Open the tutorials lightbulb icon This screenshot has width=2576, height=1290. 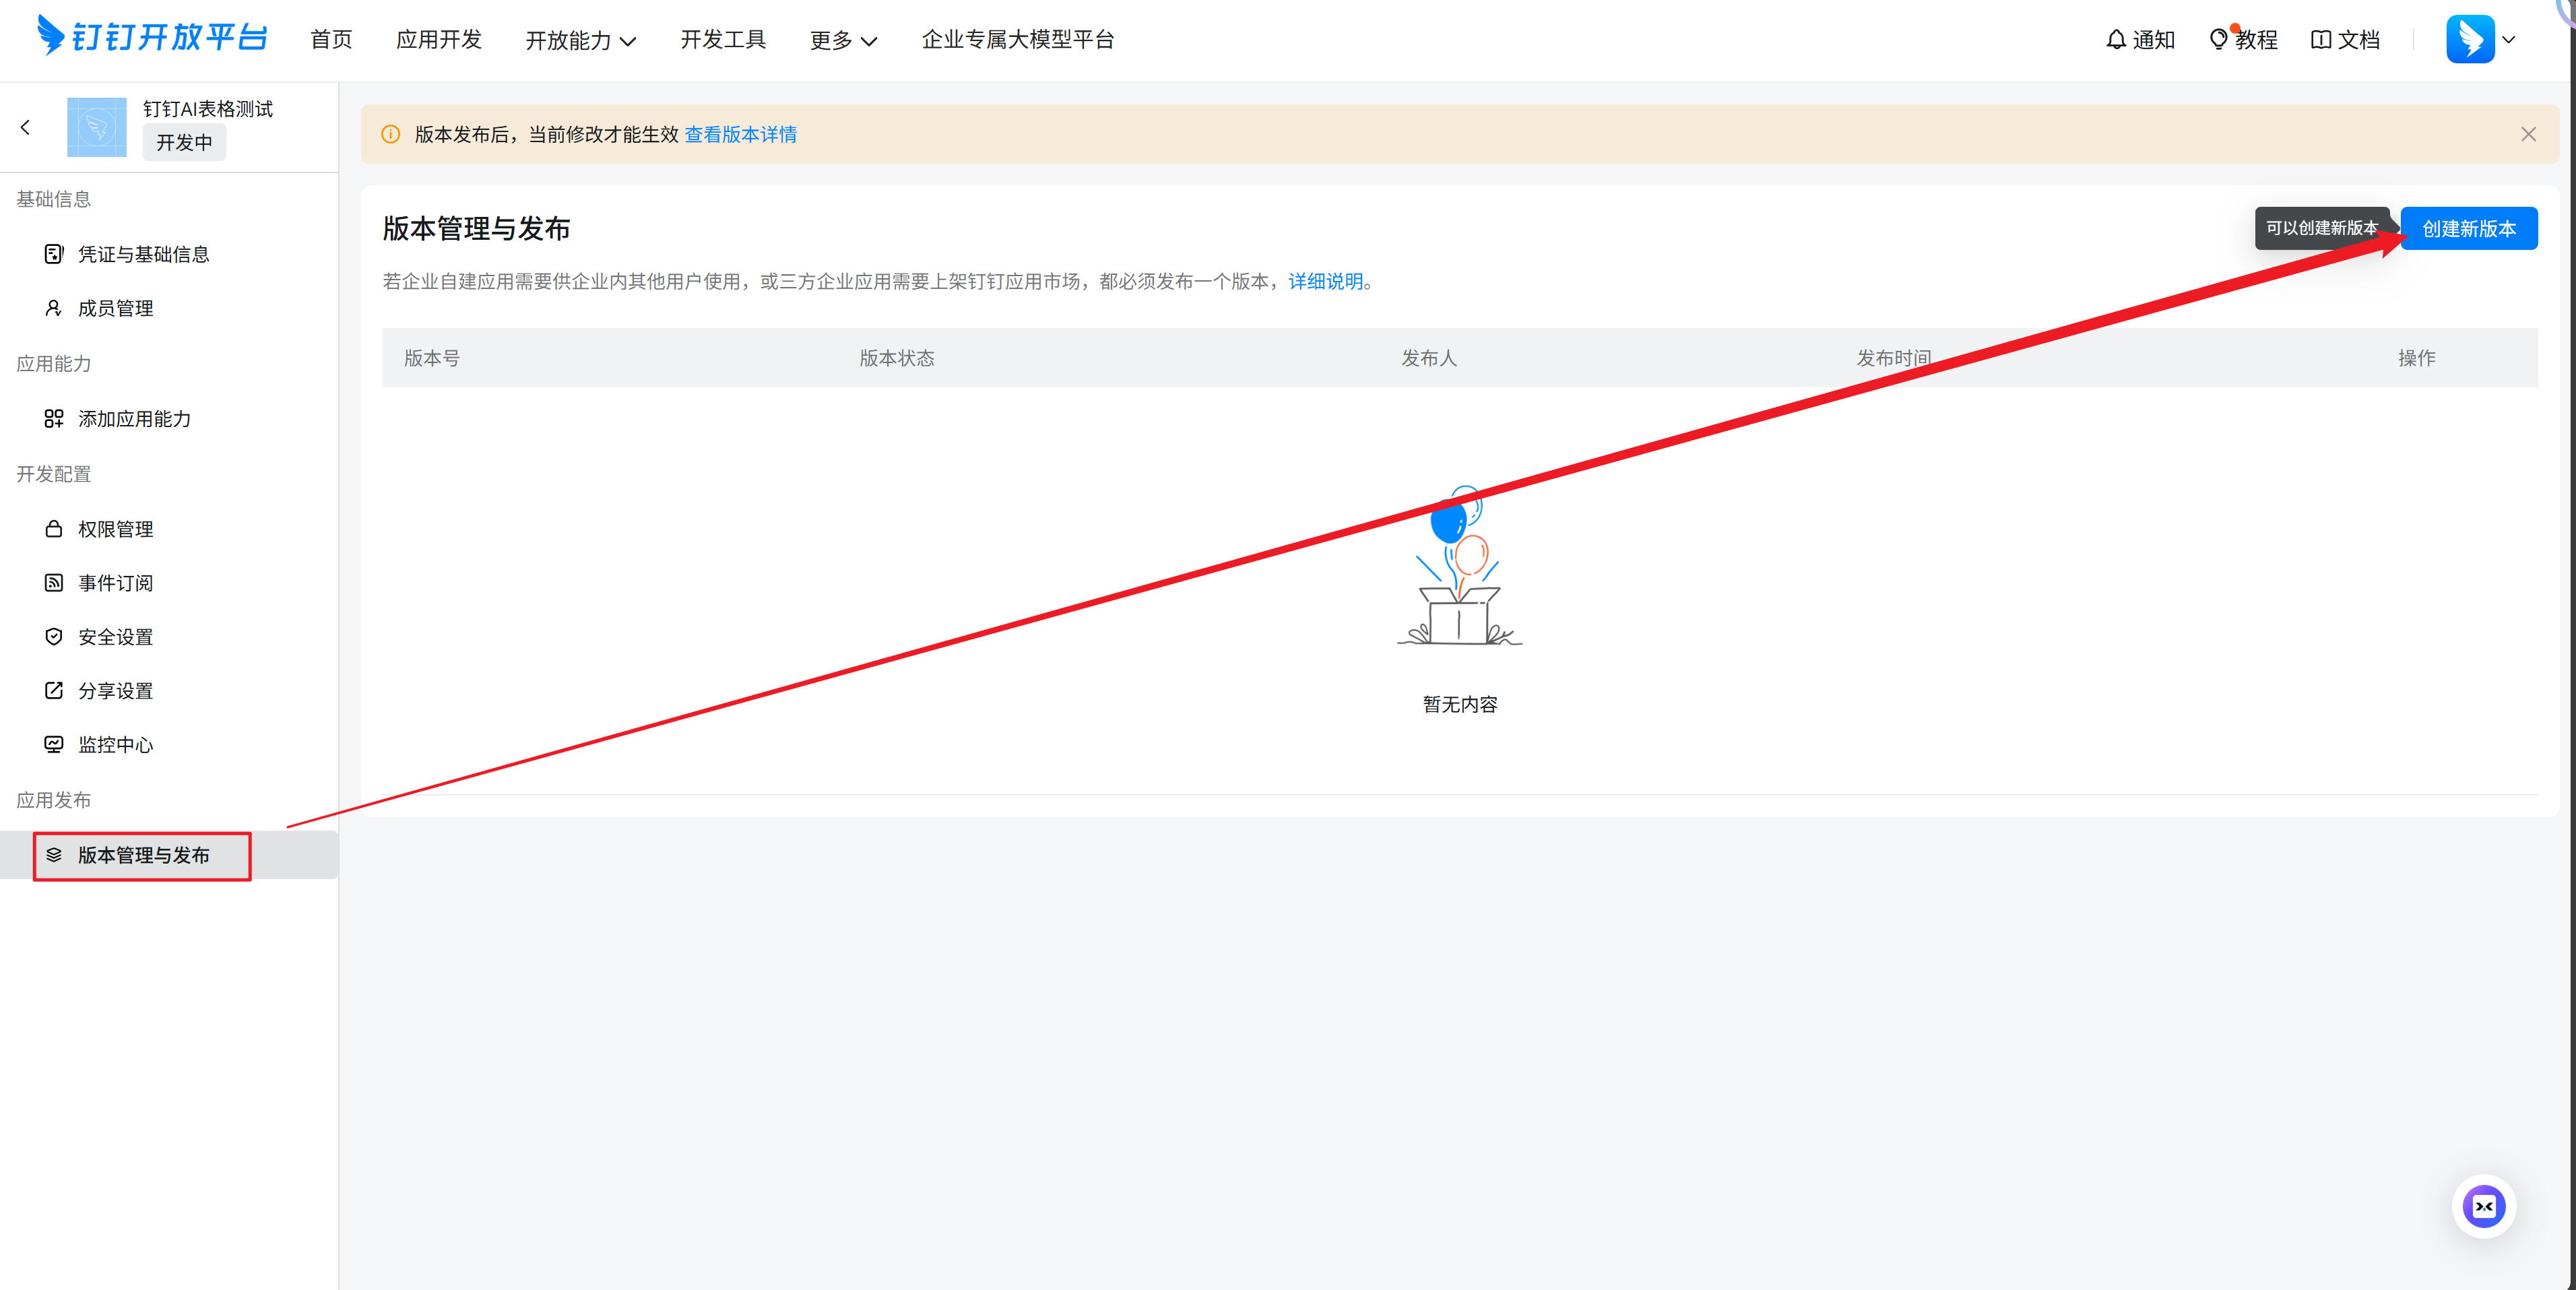2218,40
